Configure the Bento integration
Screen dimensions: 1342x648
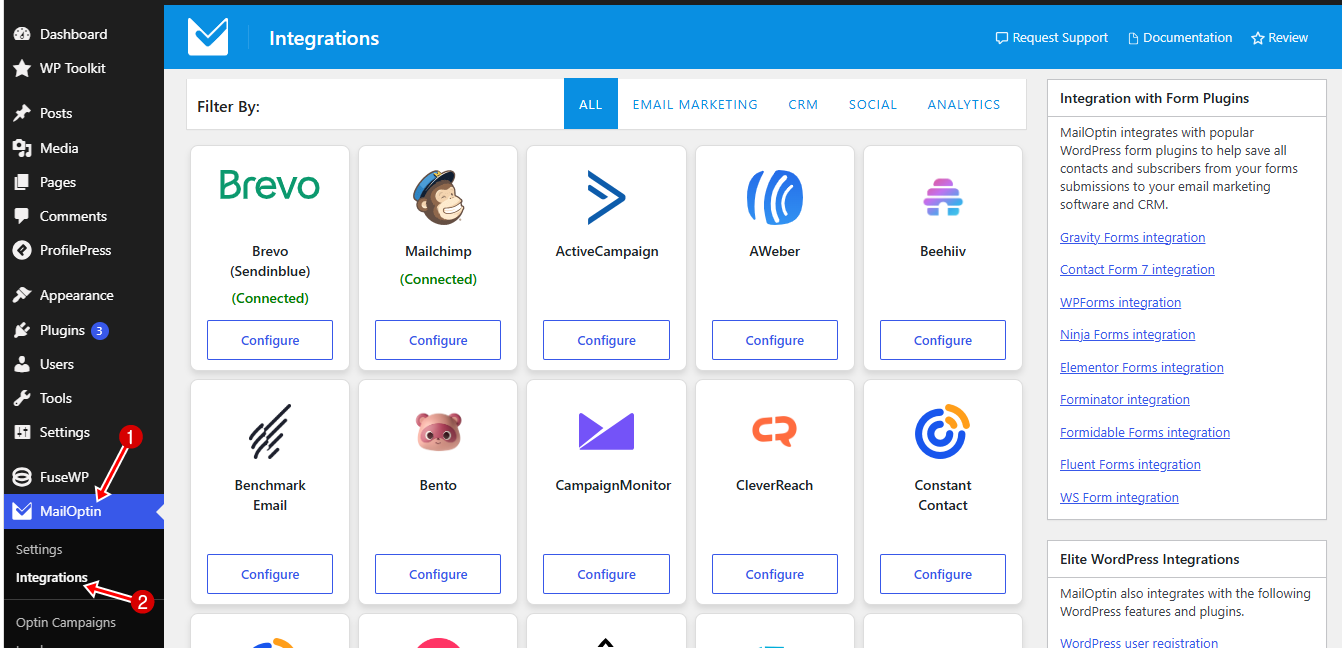438,574
